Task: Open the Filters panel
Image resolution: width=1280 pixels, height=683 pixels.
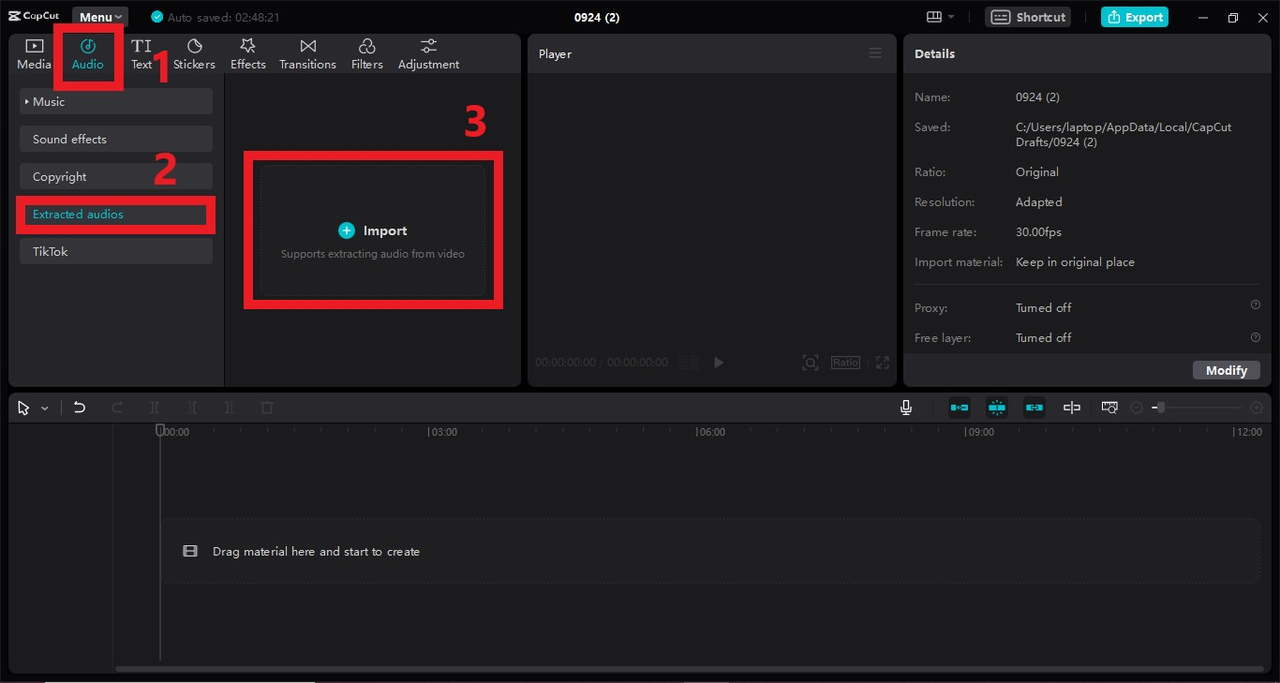Action: pyautogui.click(x=367, y=54)
